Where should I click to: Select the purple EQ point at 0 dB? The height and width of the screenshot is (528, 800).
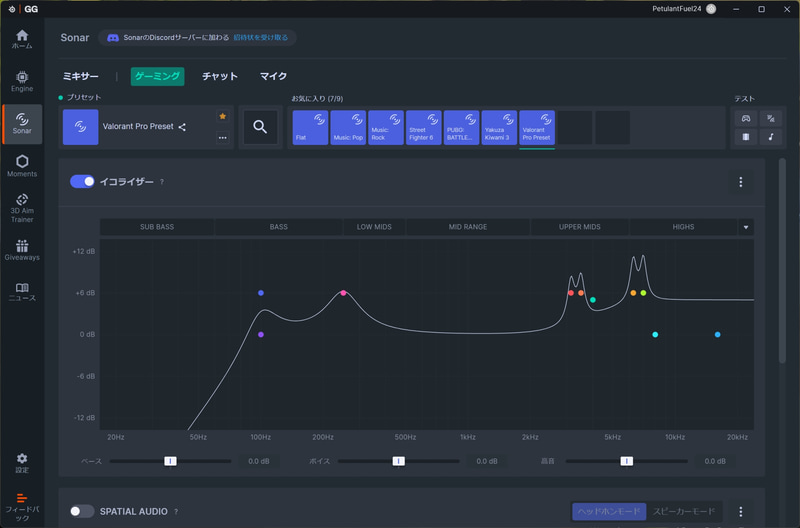[261, 335]
